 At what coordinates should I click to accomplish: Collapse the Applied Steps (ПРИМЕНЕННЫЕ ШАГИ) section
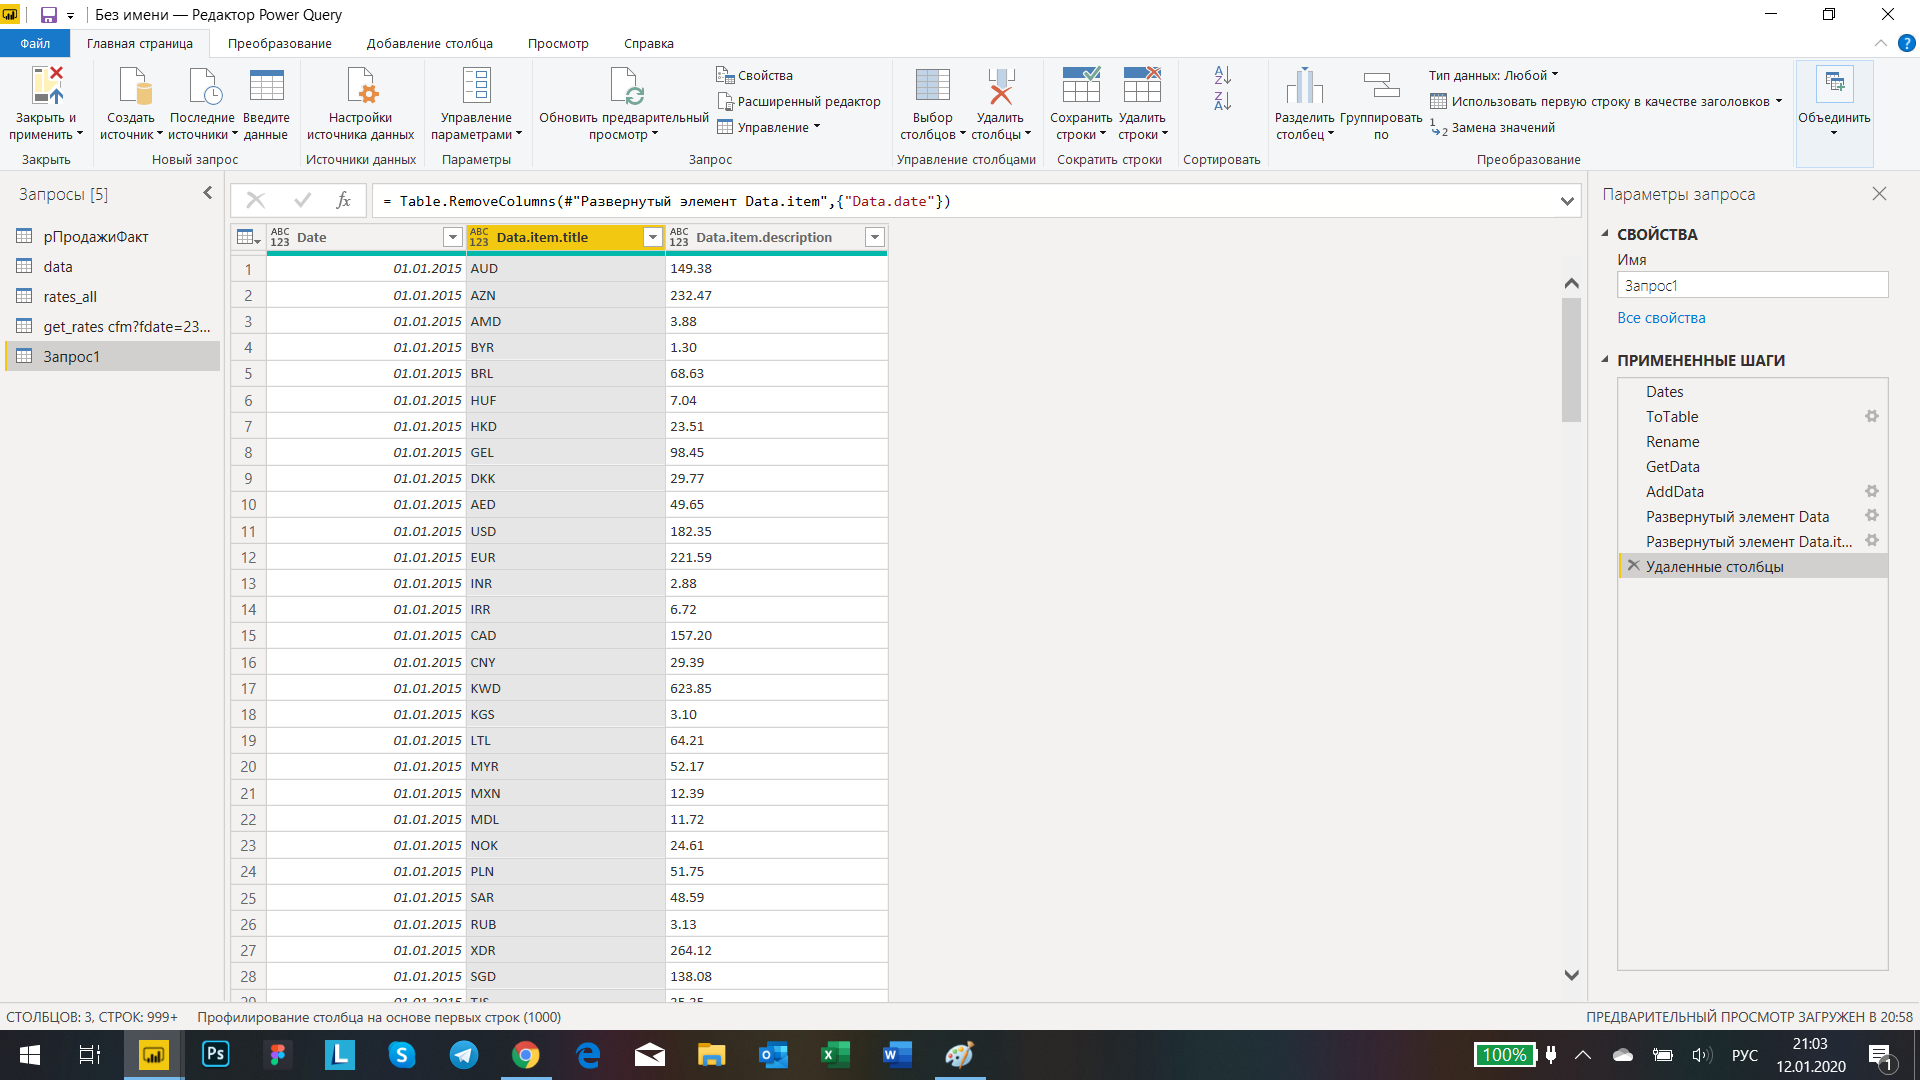1605,359
